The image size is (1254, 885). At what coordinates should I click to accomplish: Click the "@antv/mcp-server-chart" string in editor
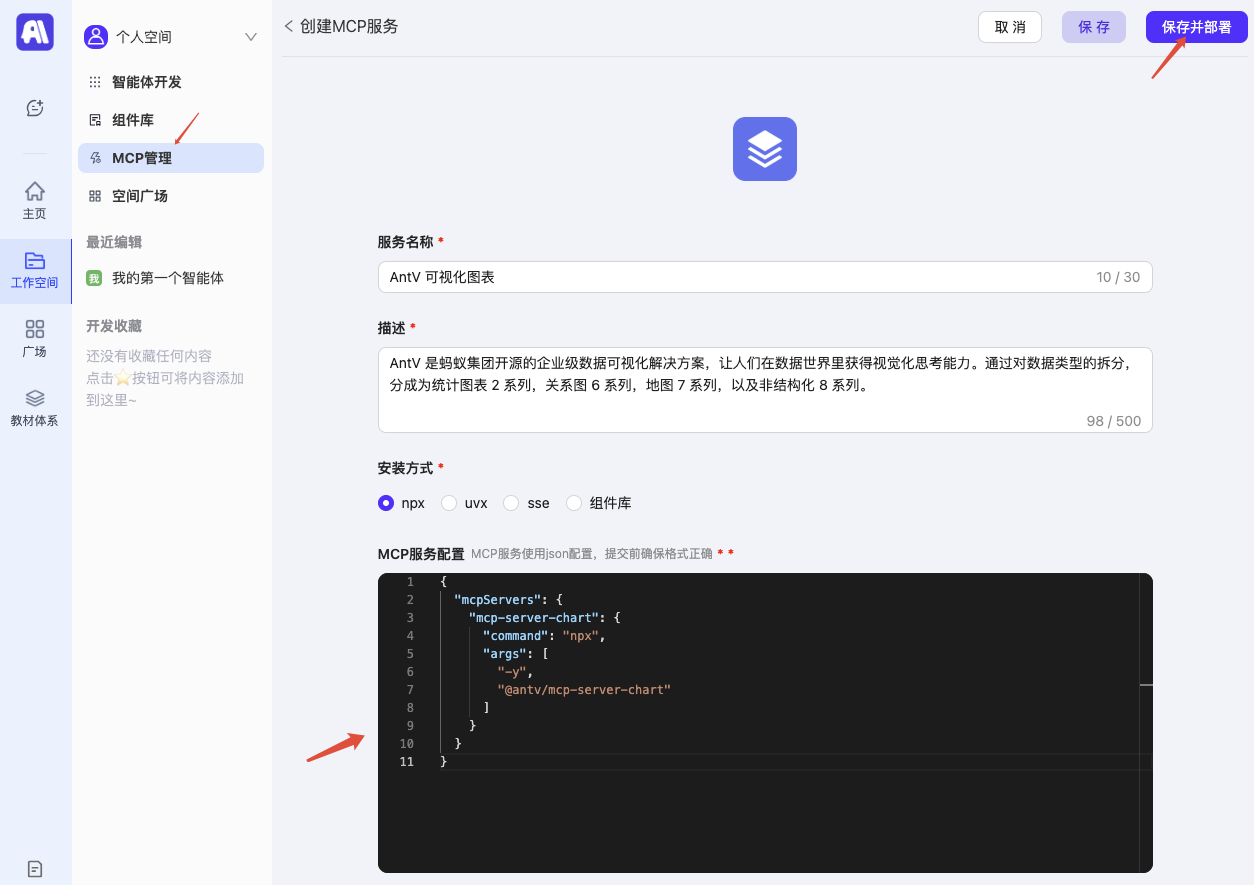[x=584, y=690]
